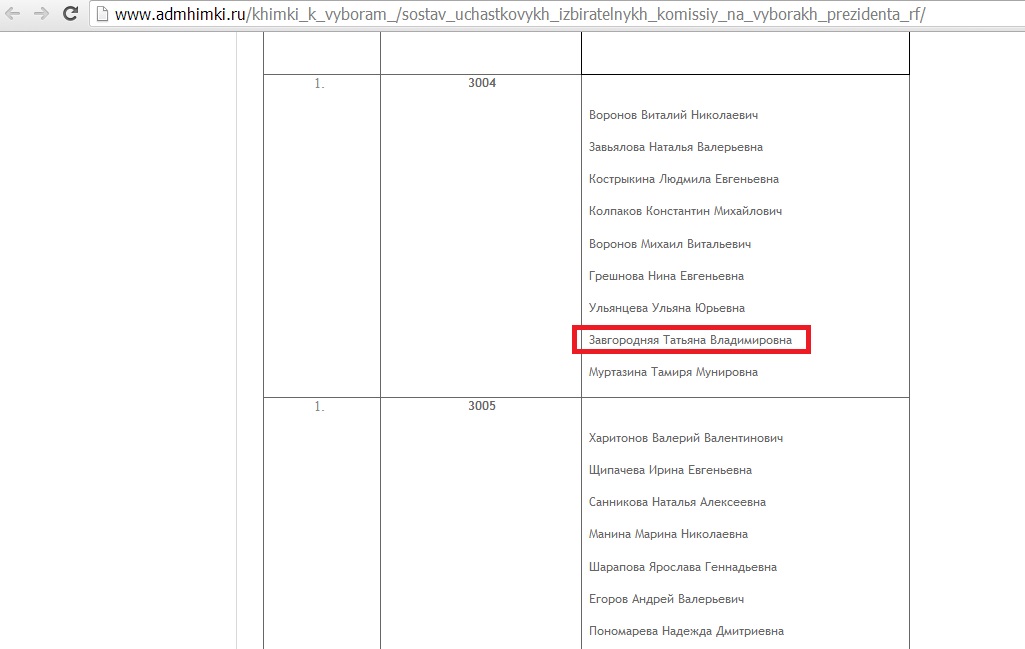
Task: Reload the page with the refresh icon
Action: [x=70, y=14]
